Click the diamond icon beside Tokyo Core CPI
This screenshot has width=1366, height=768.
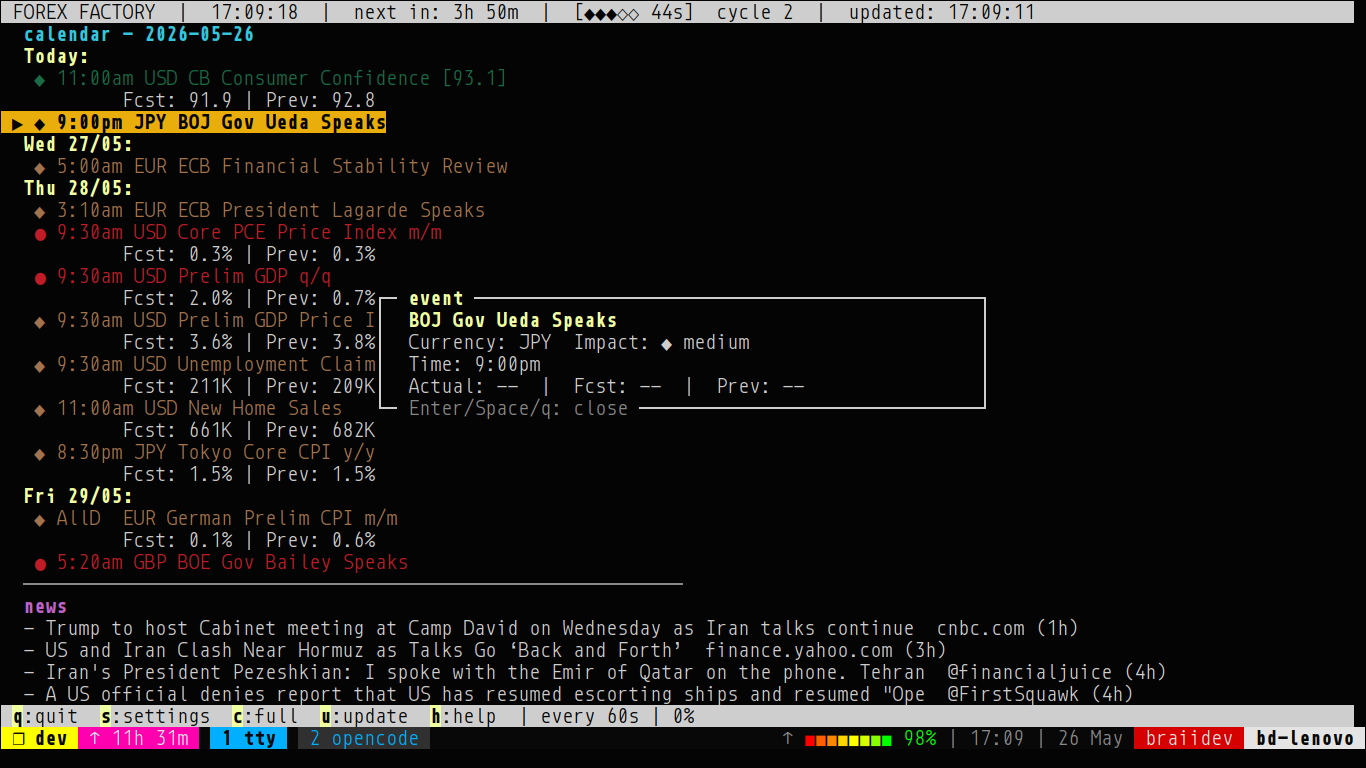[x=40, y=453]
